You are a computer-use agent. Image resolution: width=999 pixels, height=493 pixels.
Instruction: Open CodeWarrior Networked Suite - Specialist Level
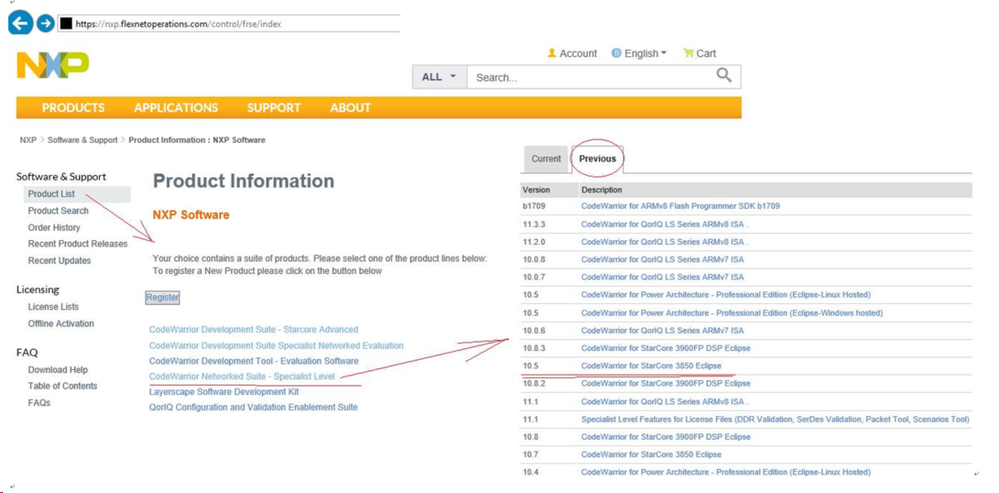242,376
